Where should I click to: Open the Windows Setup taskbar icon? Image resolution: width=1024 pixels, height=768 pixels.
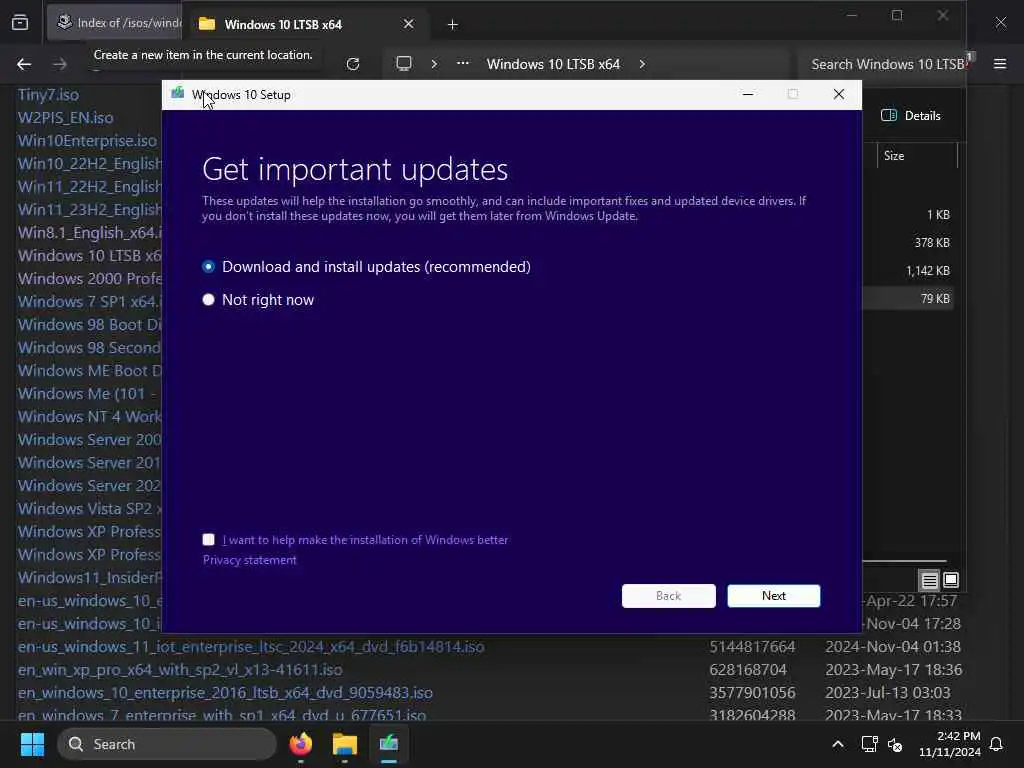coord(389,744)
